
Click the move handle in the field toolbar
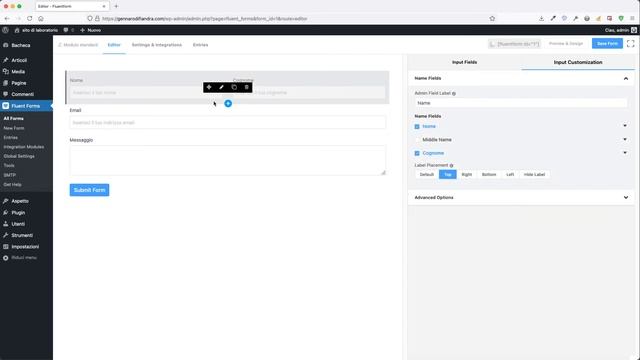click(209, 87)
